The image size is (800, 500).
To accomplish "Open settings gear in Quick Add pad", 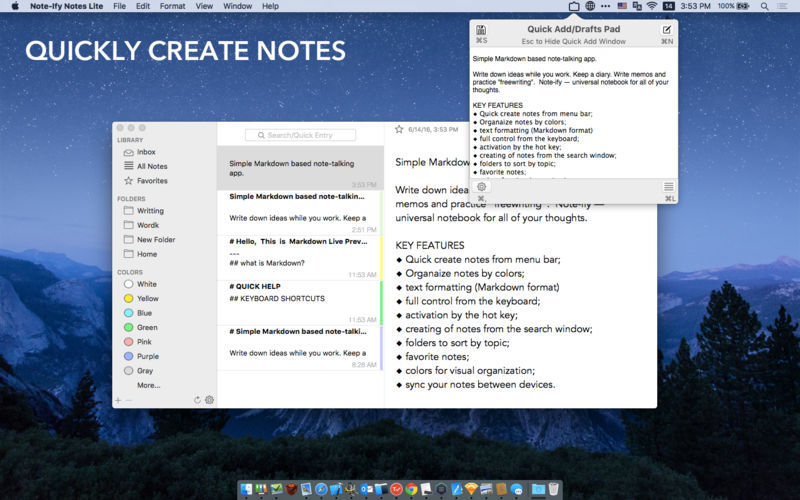I will (481, 187).
